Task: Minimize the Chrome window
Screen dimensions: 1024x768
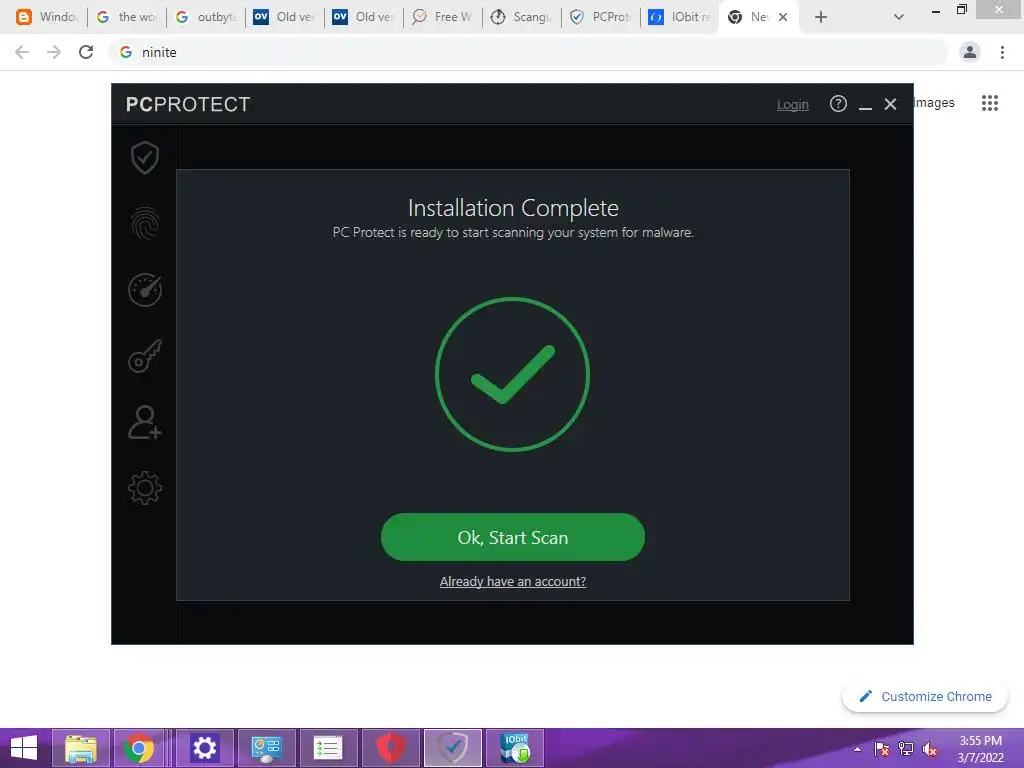Action: [x=936, y=10]
